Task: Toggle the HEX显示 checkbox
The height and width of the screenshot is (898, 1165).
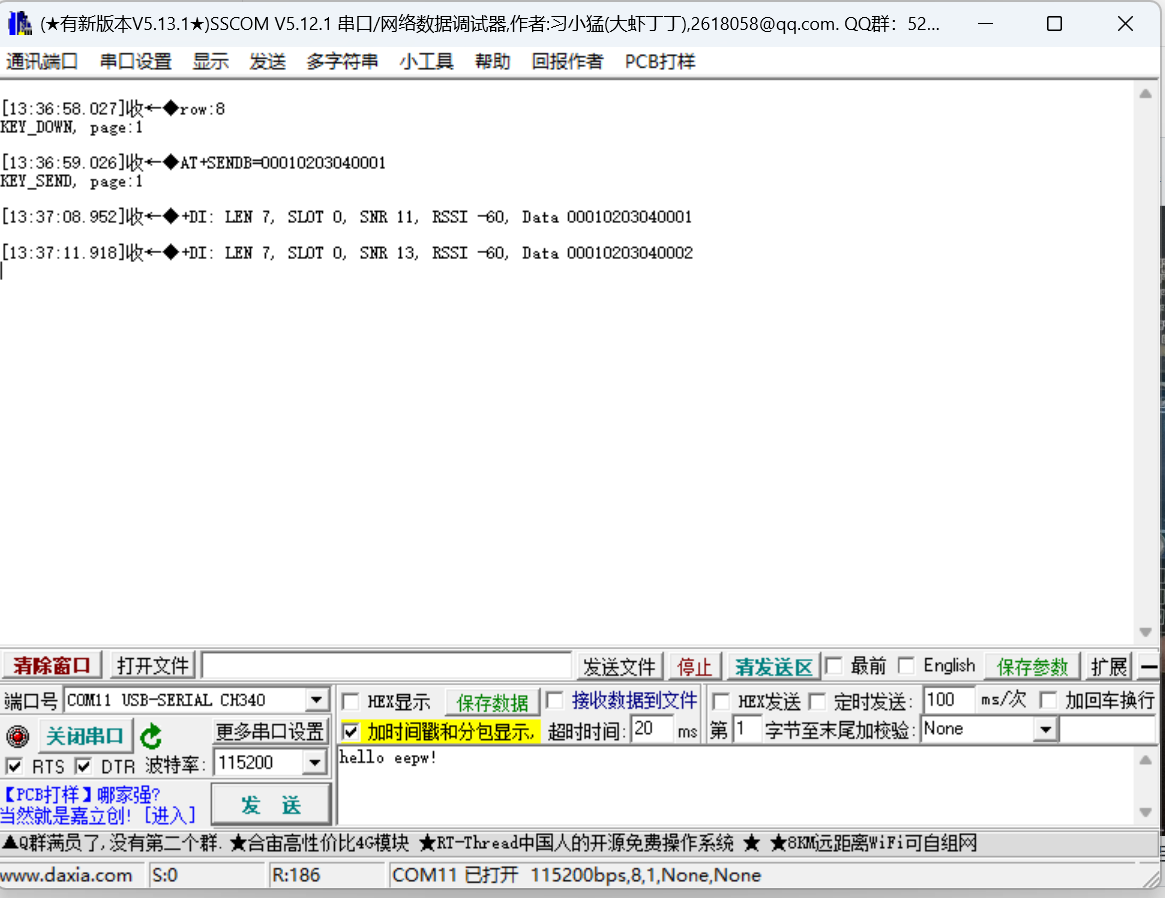Action: [351, 701]
